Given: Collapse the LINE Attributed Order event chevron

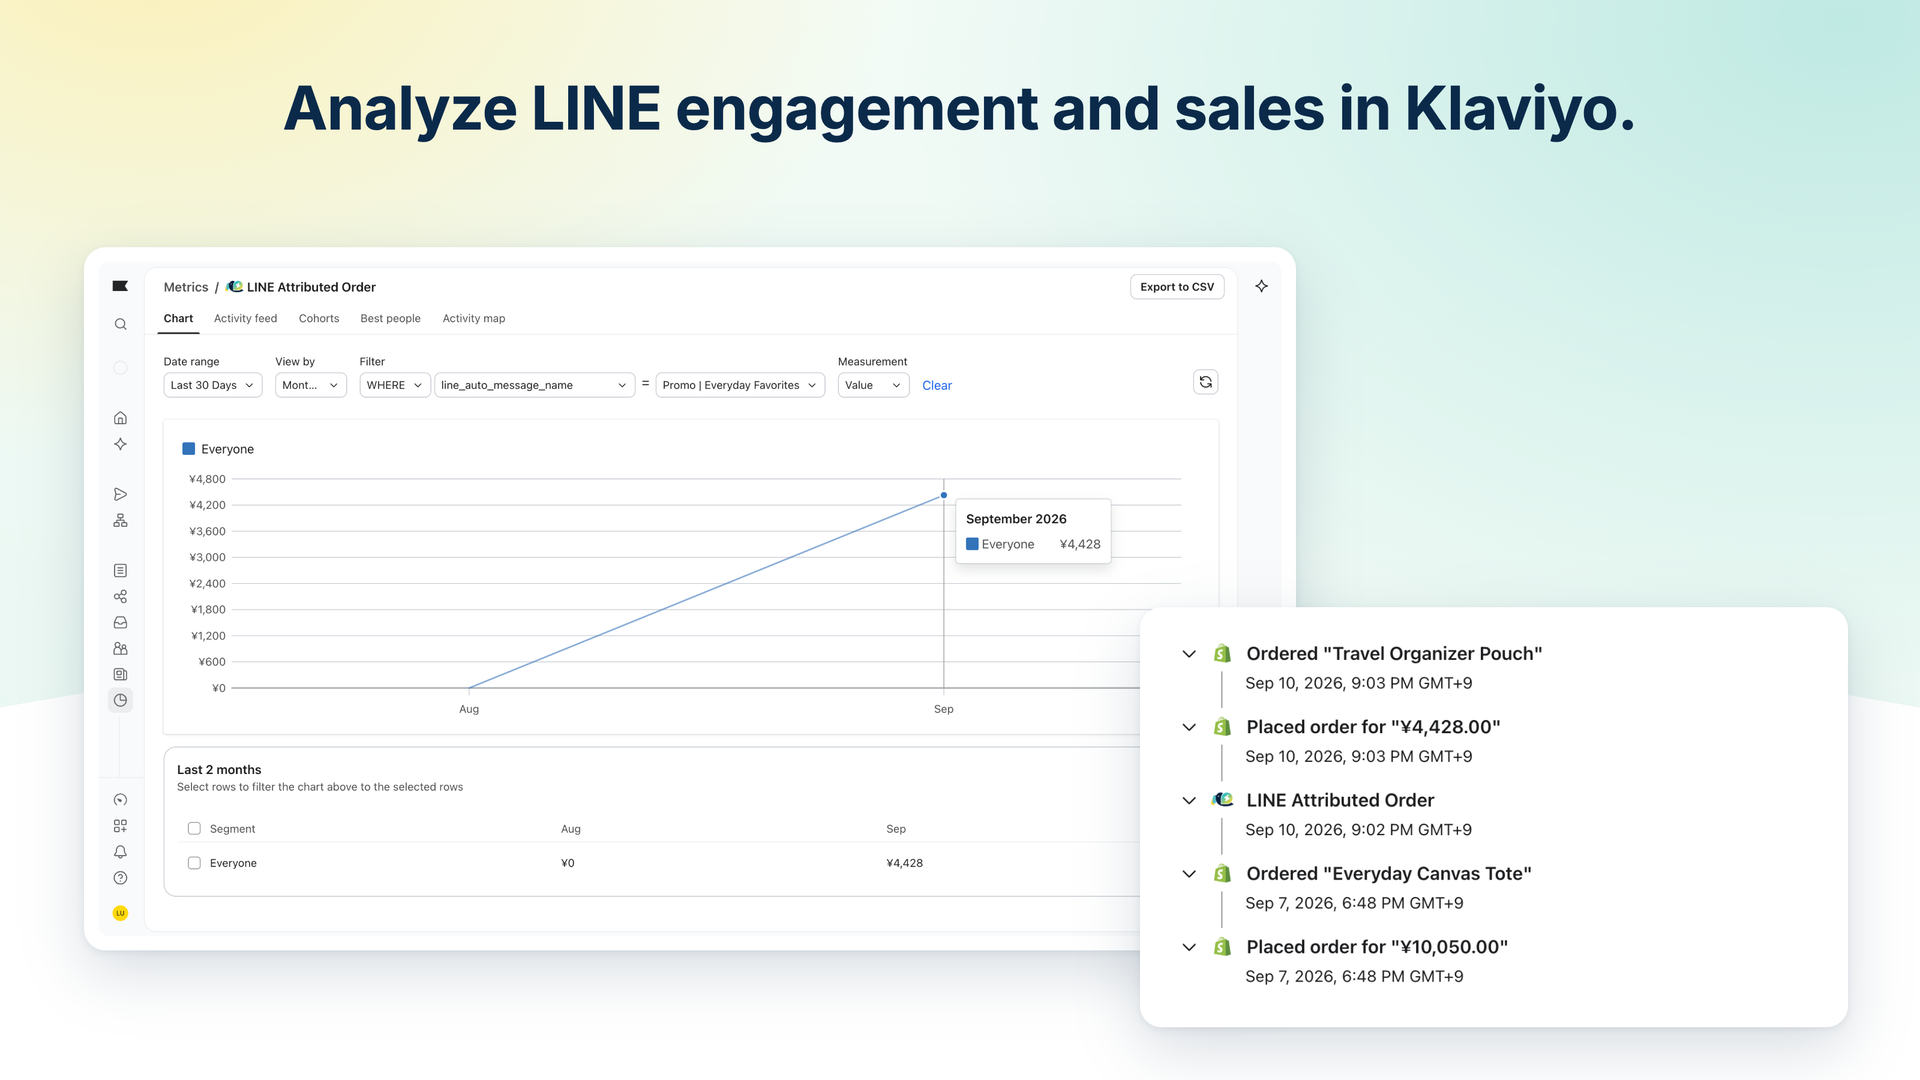Looking at the screenshot, I should [x=1189, y=800].
